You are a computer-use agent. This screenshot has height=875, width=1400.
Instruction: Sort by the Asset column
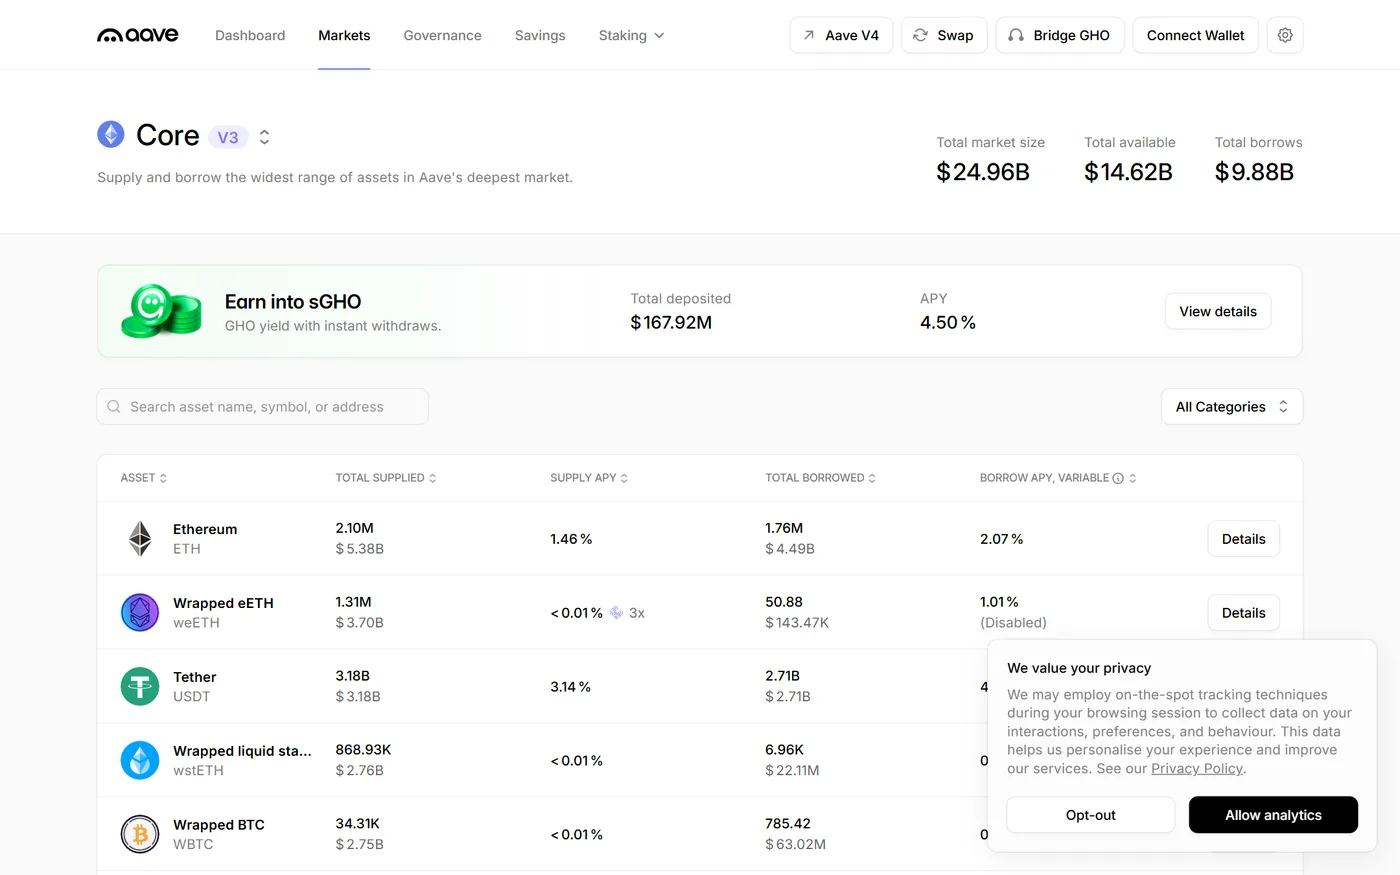(x=144, y=478)
